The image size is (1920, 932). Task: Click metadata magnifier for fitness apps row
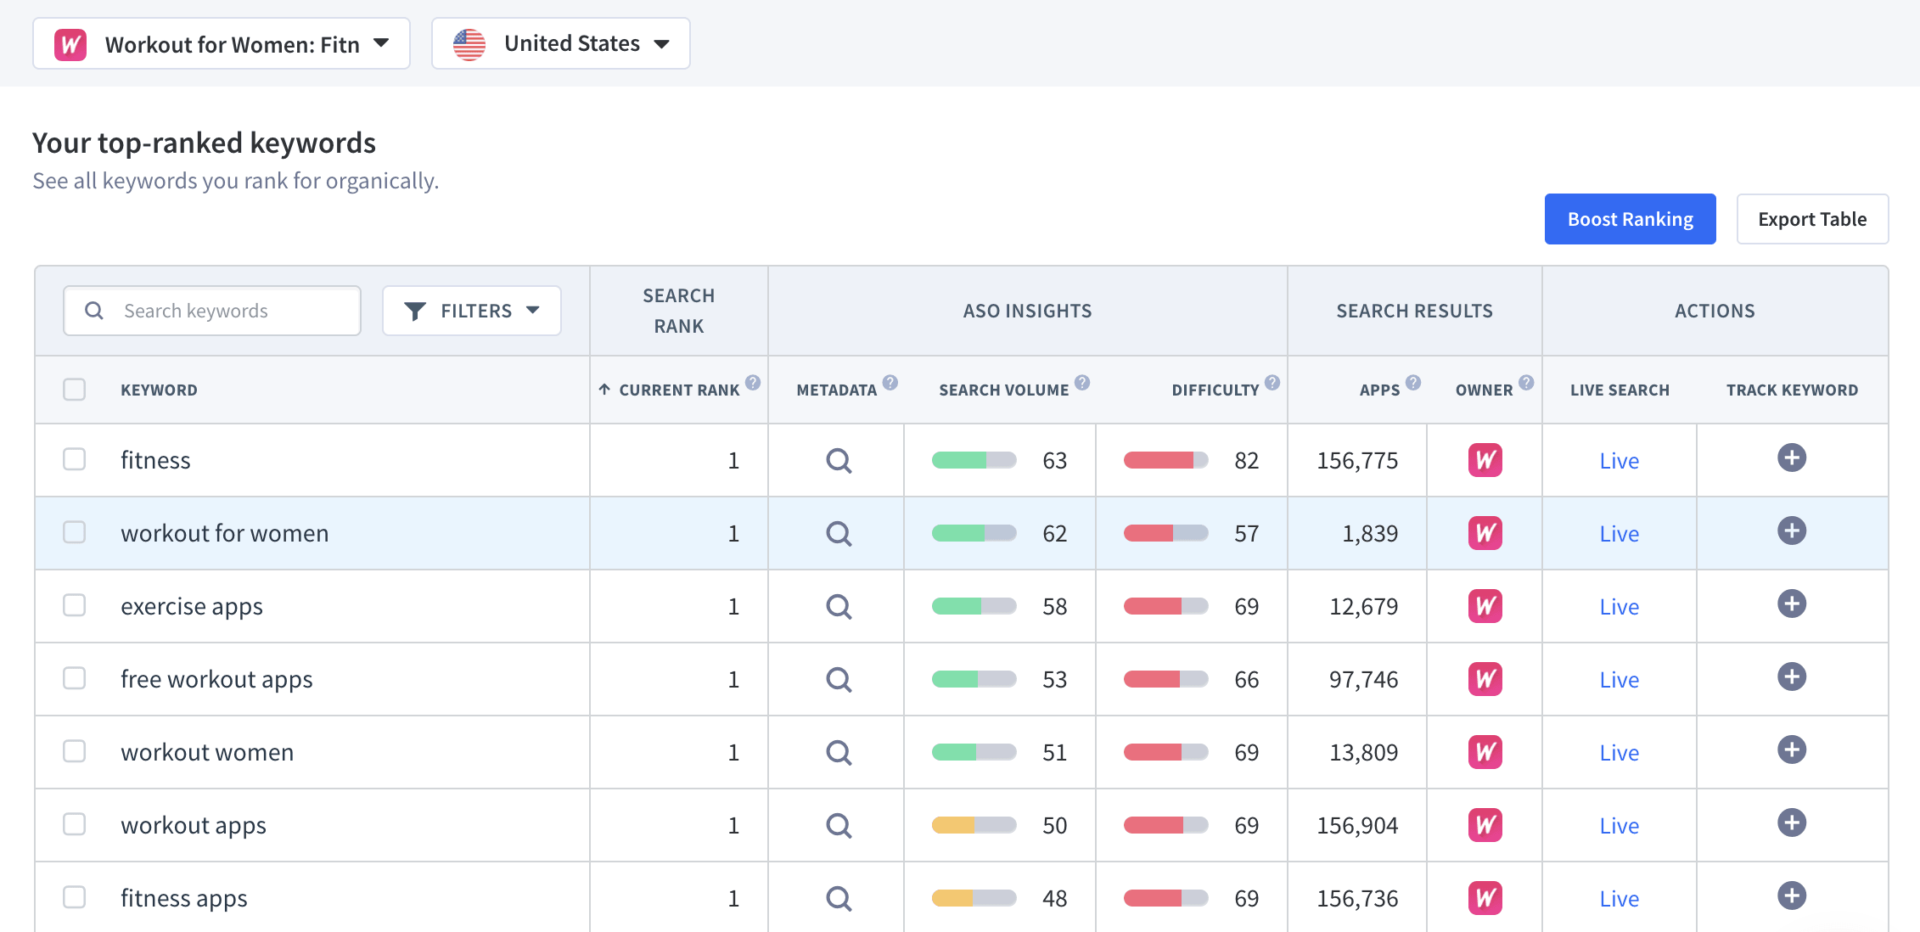point(838,899)
